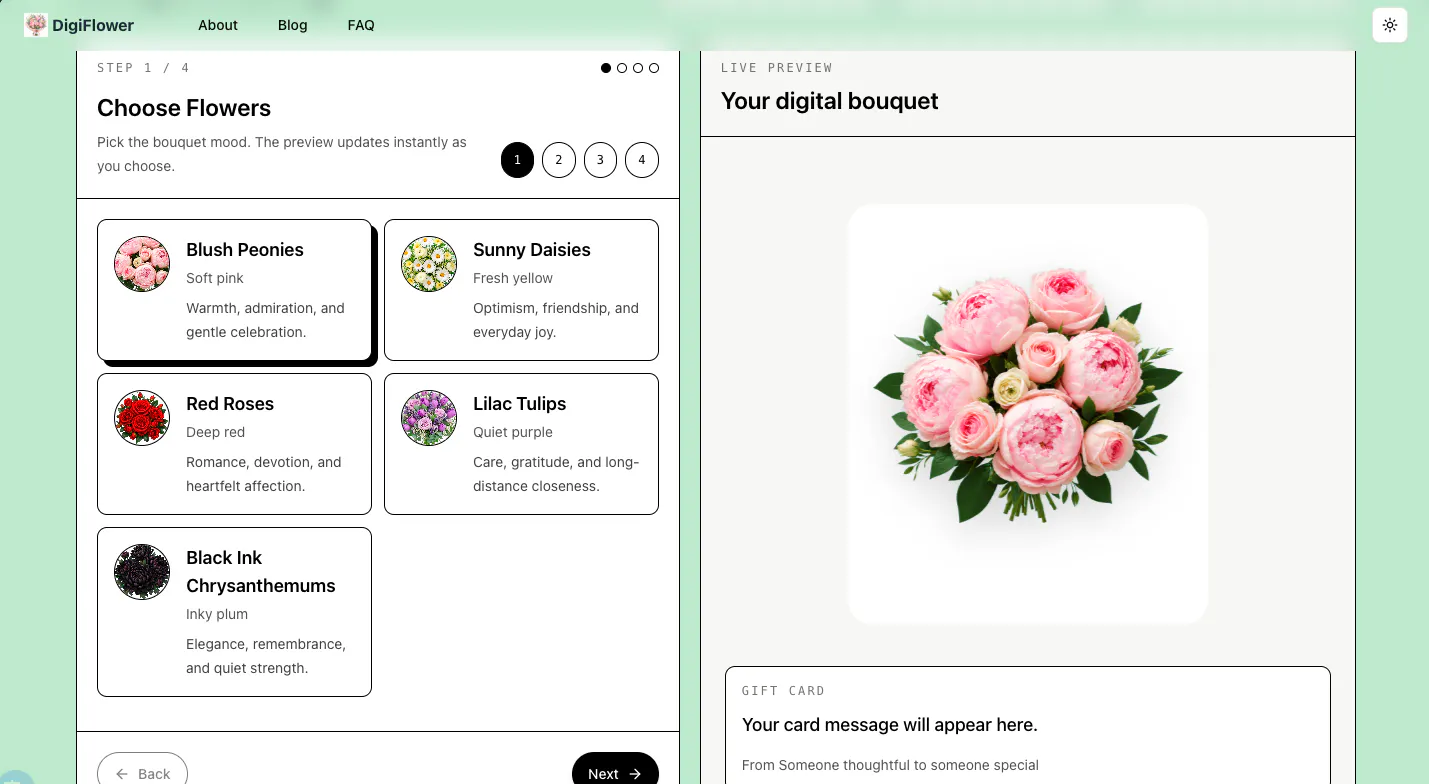1429x784 pixels.
Task: Click the "Soft pink" subtitle
Action: [x=215, y=278]
